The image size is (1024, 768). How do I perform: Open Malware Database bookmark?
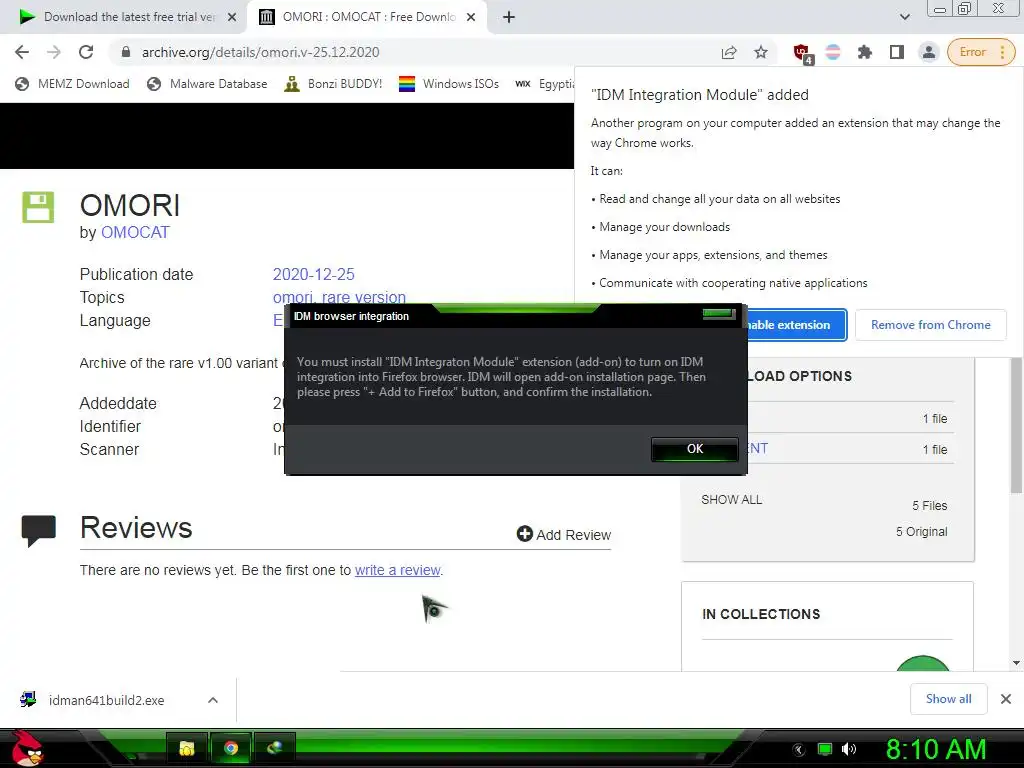click(208, 84)
